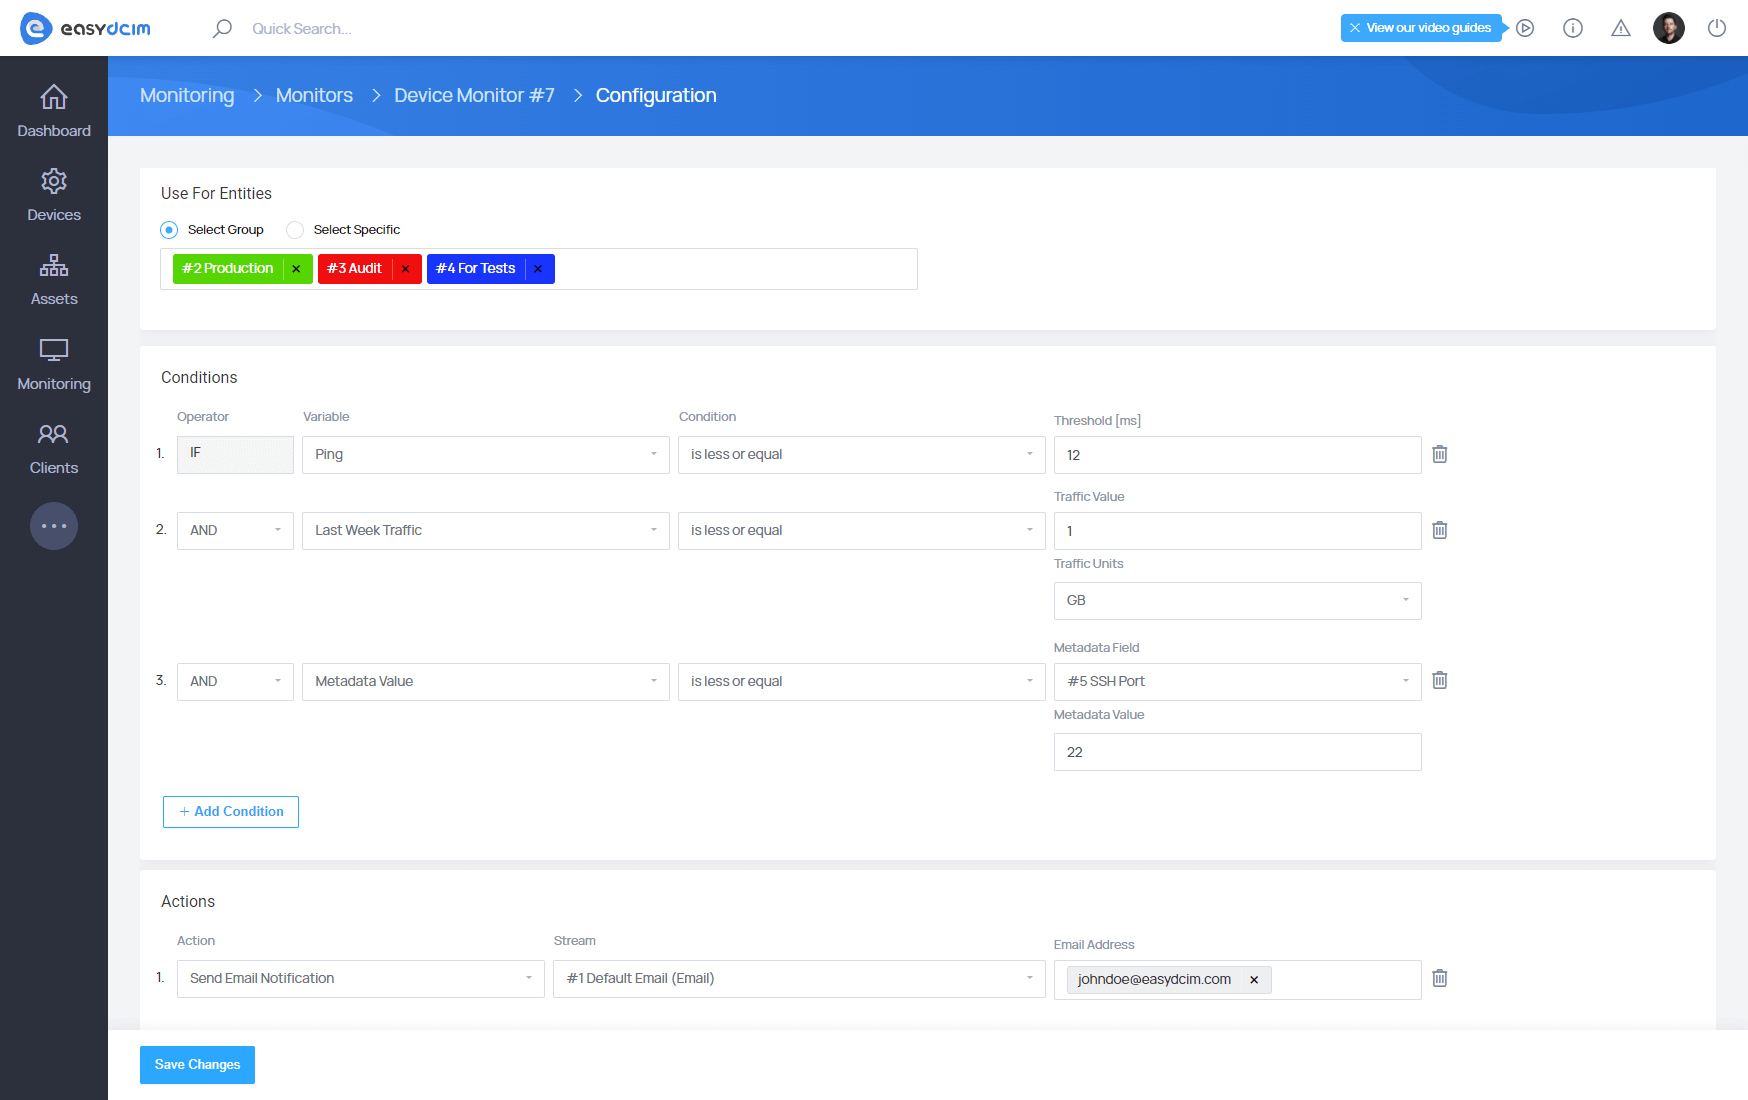The height and width of the screenshot is (1100, 1748).
Task: Open the Monitors breadcrumb link
Action: pyautogui.click(x=314, y=95)
